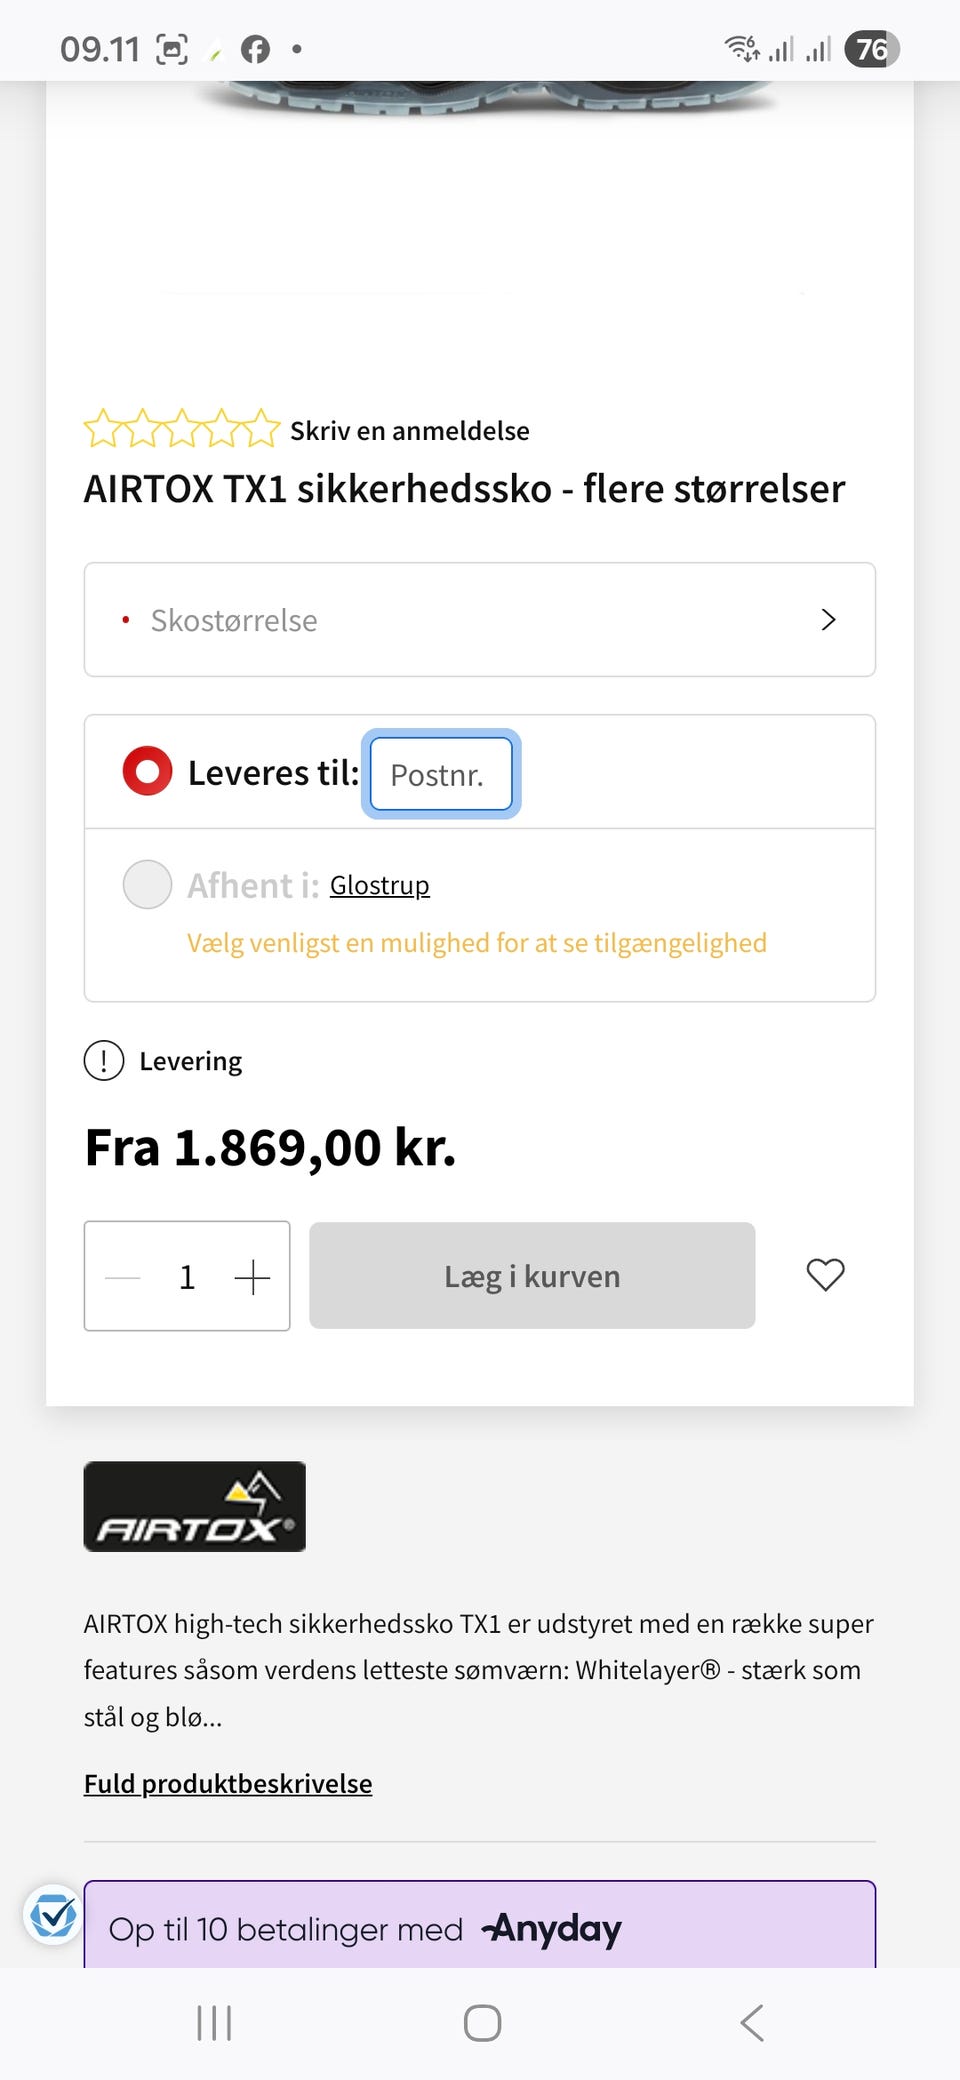Select the "Afhent i" pickup radio button
Image resolution: width=960 pixels, height=2080 pixels.
click(x=147, y=885)
